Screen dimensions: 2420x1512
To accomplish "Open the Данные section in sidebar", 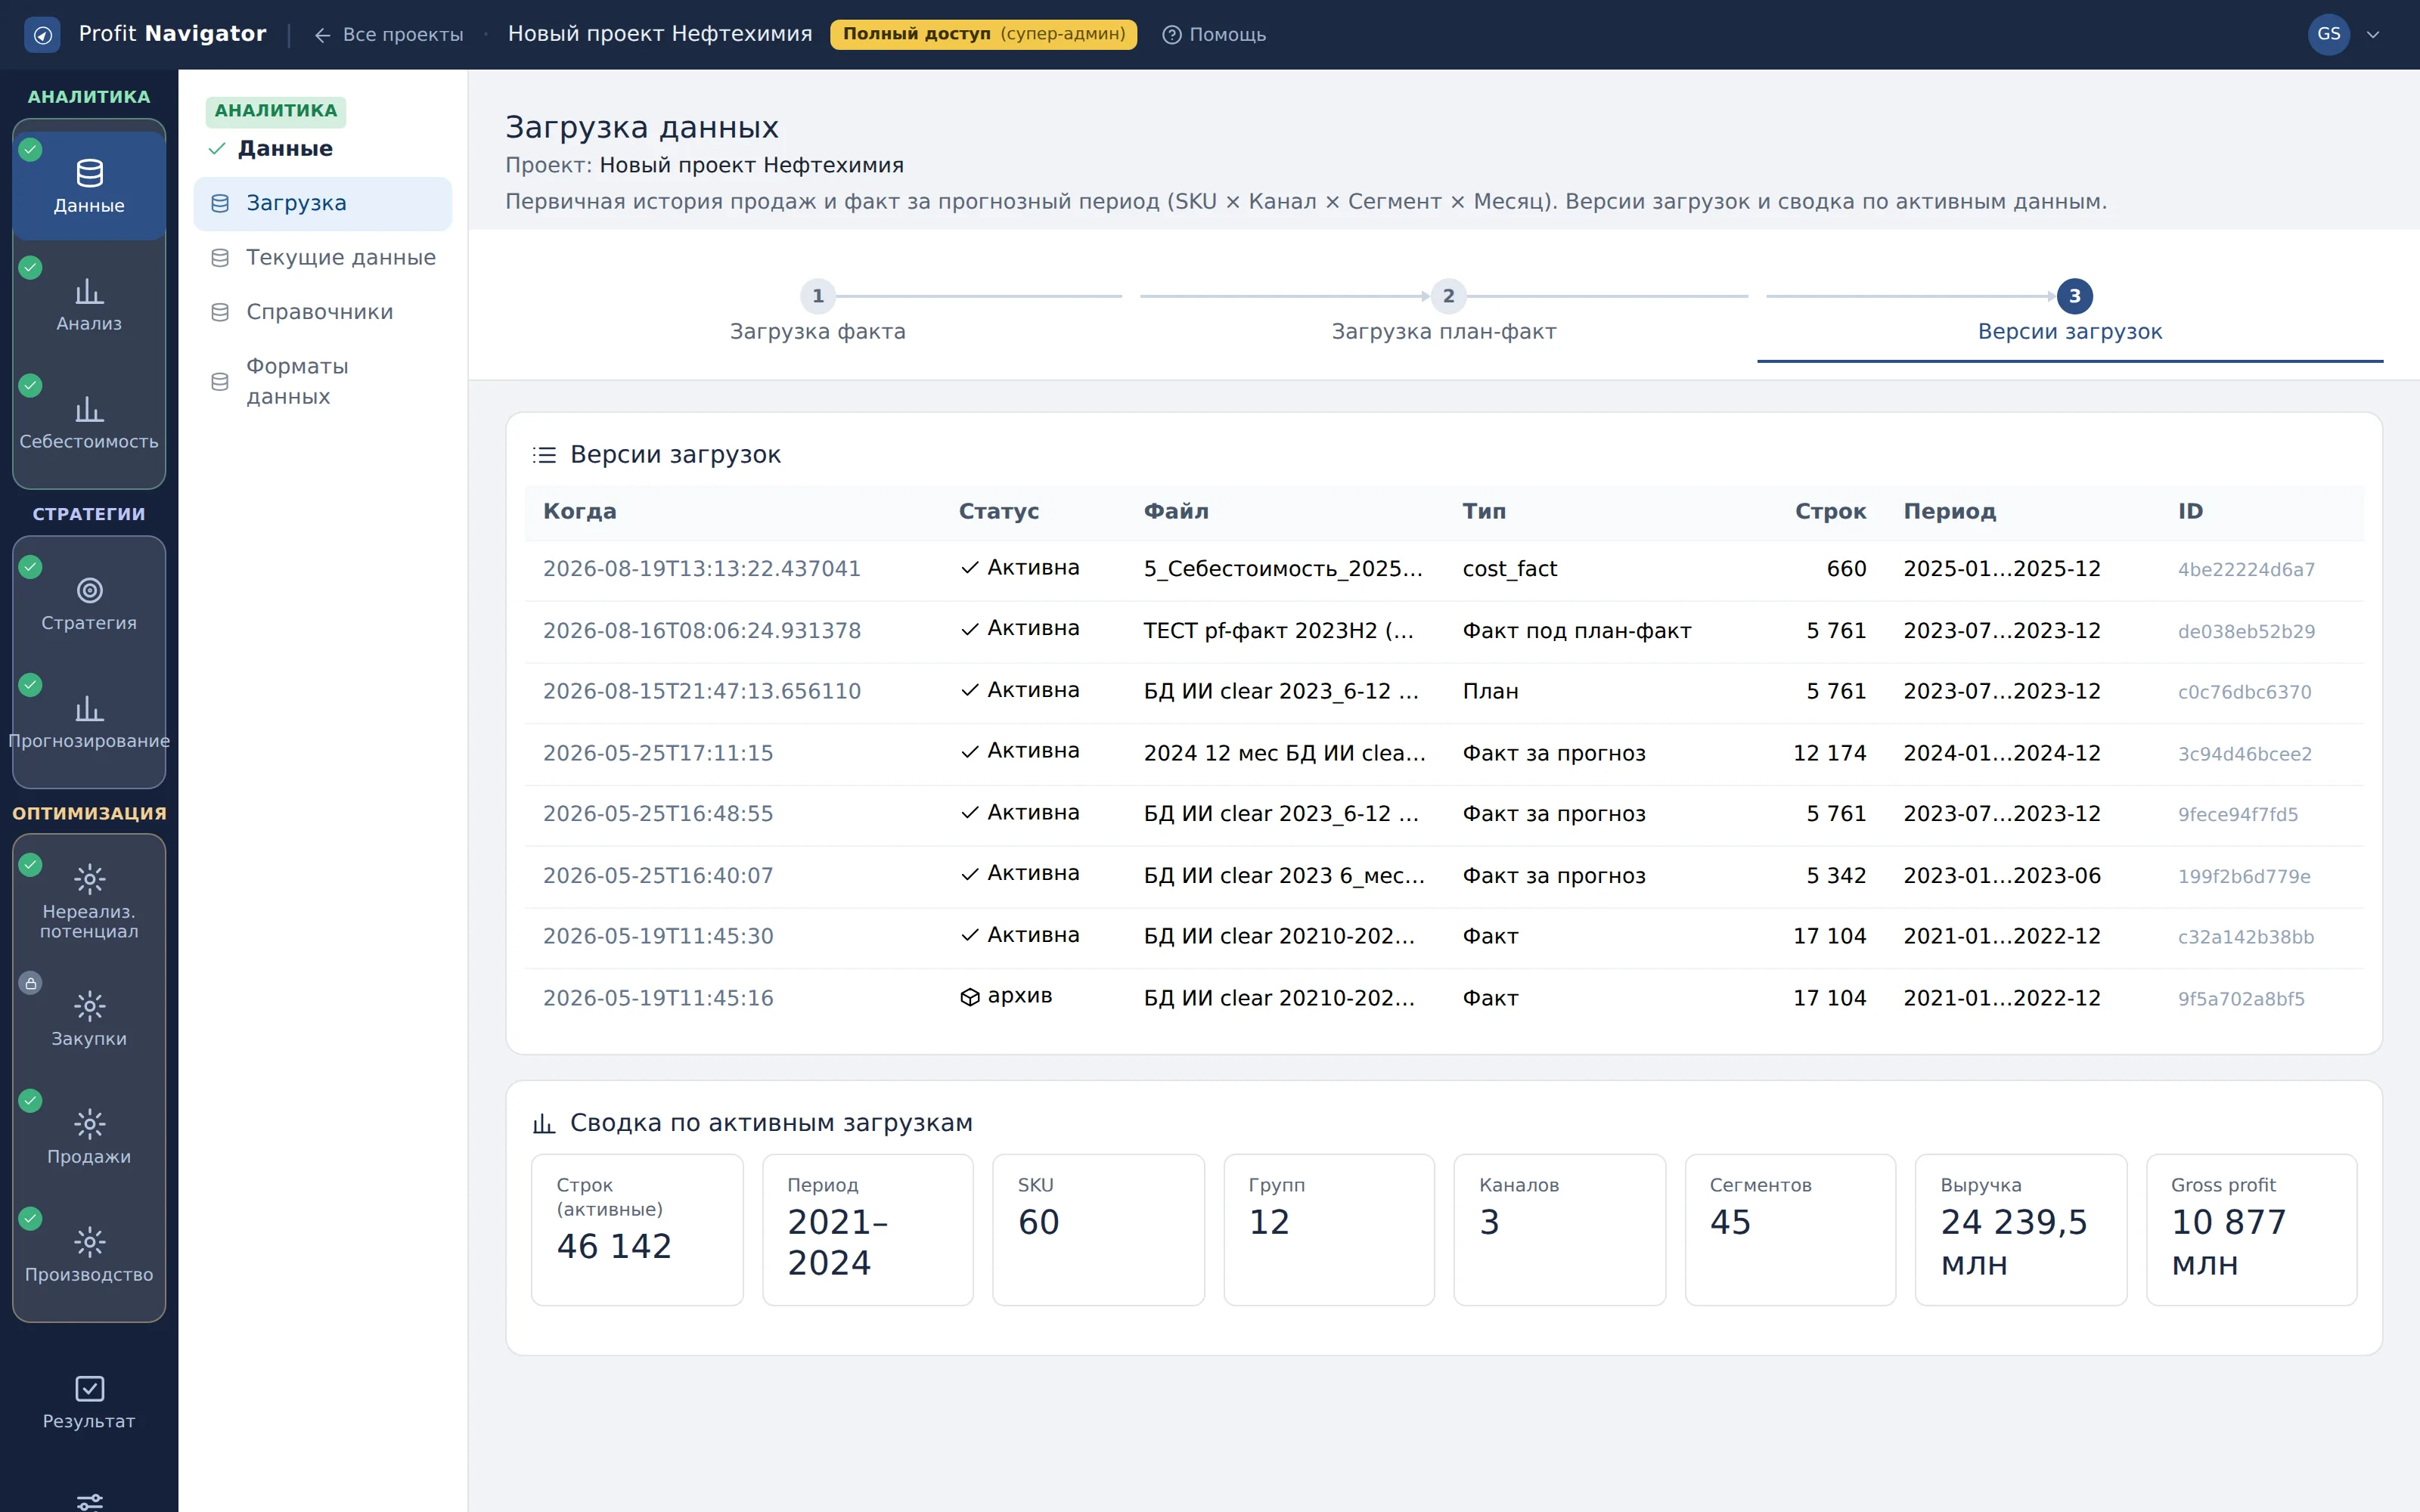I will [89, 186].
